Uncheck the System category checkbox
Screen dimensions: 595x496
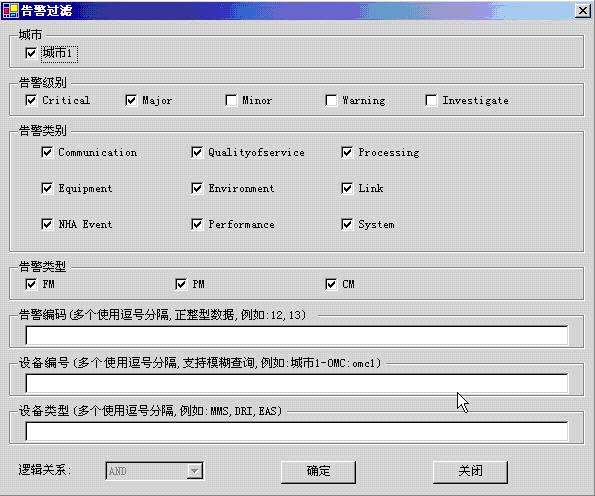347,224
